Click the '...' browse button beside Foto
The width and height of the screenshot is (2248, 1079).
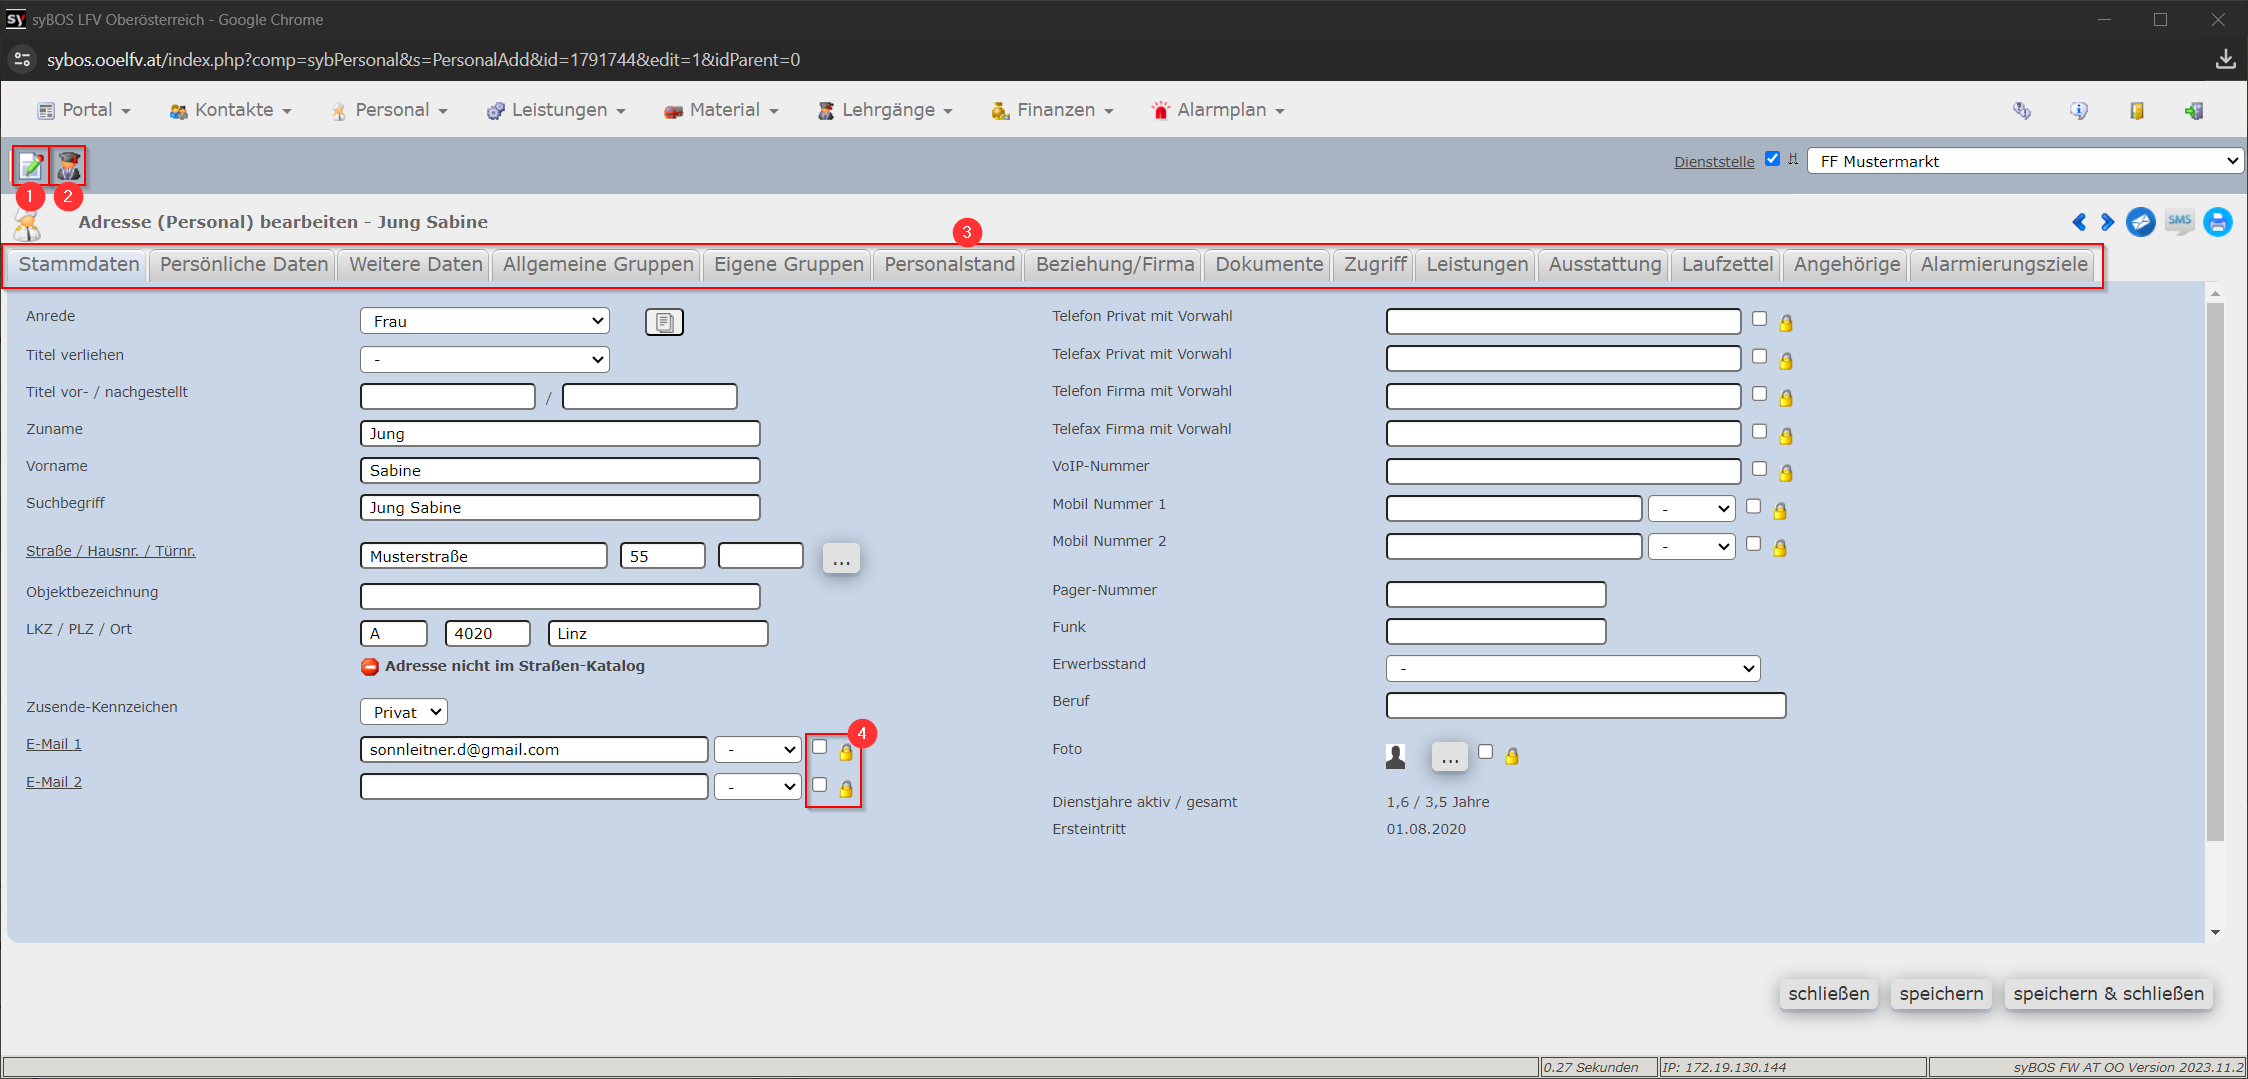pos(1450,757)
